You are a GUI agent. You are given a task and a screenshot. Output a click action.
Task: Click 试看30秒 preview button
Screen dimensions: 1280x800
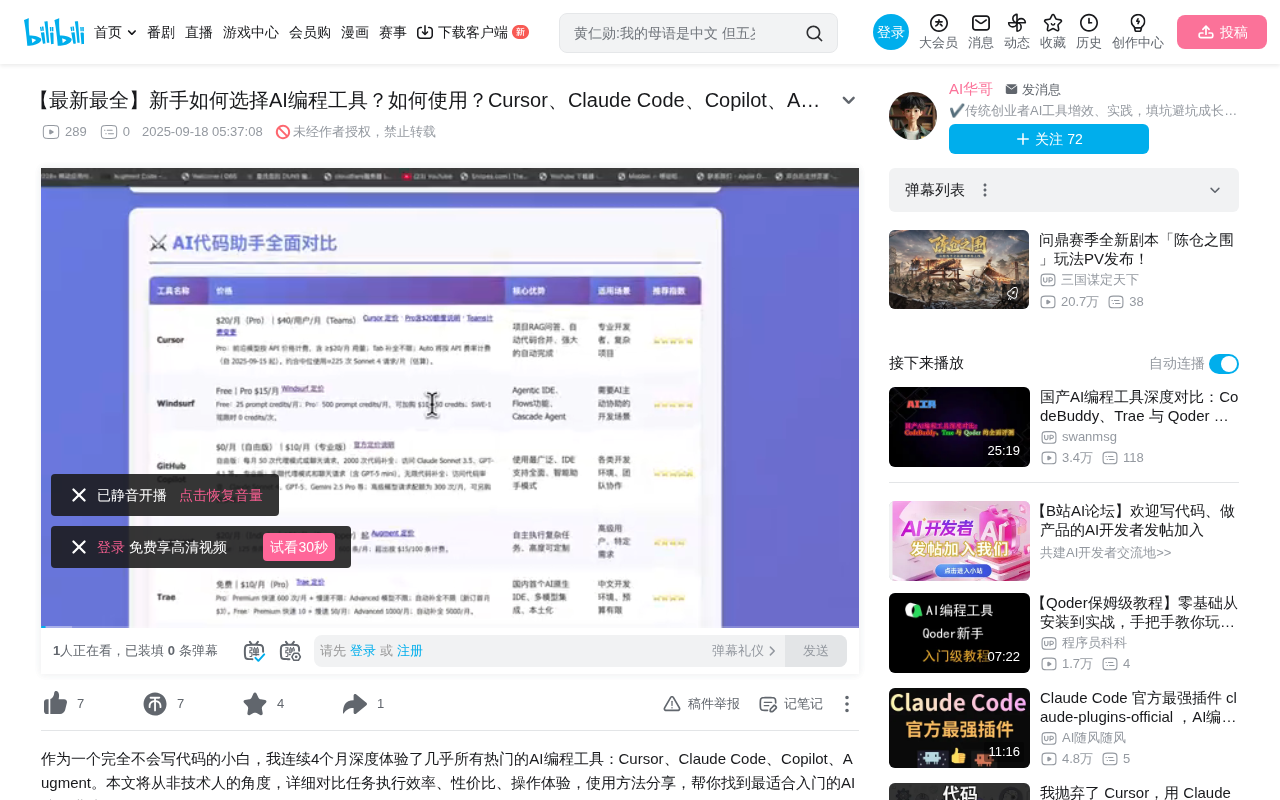tap(299, 547)
